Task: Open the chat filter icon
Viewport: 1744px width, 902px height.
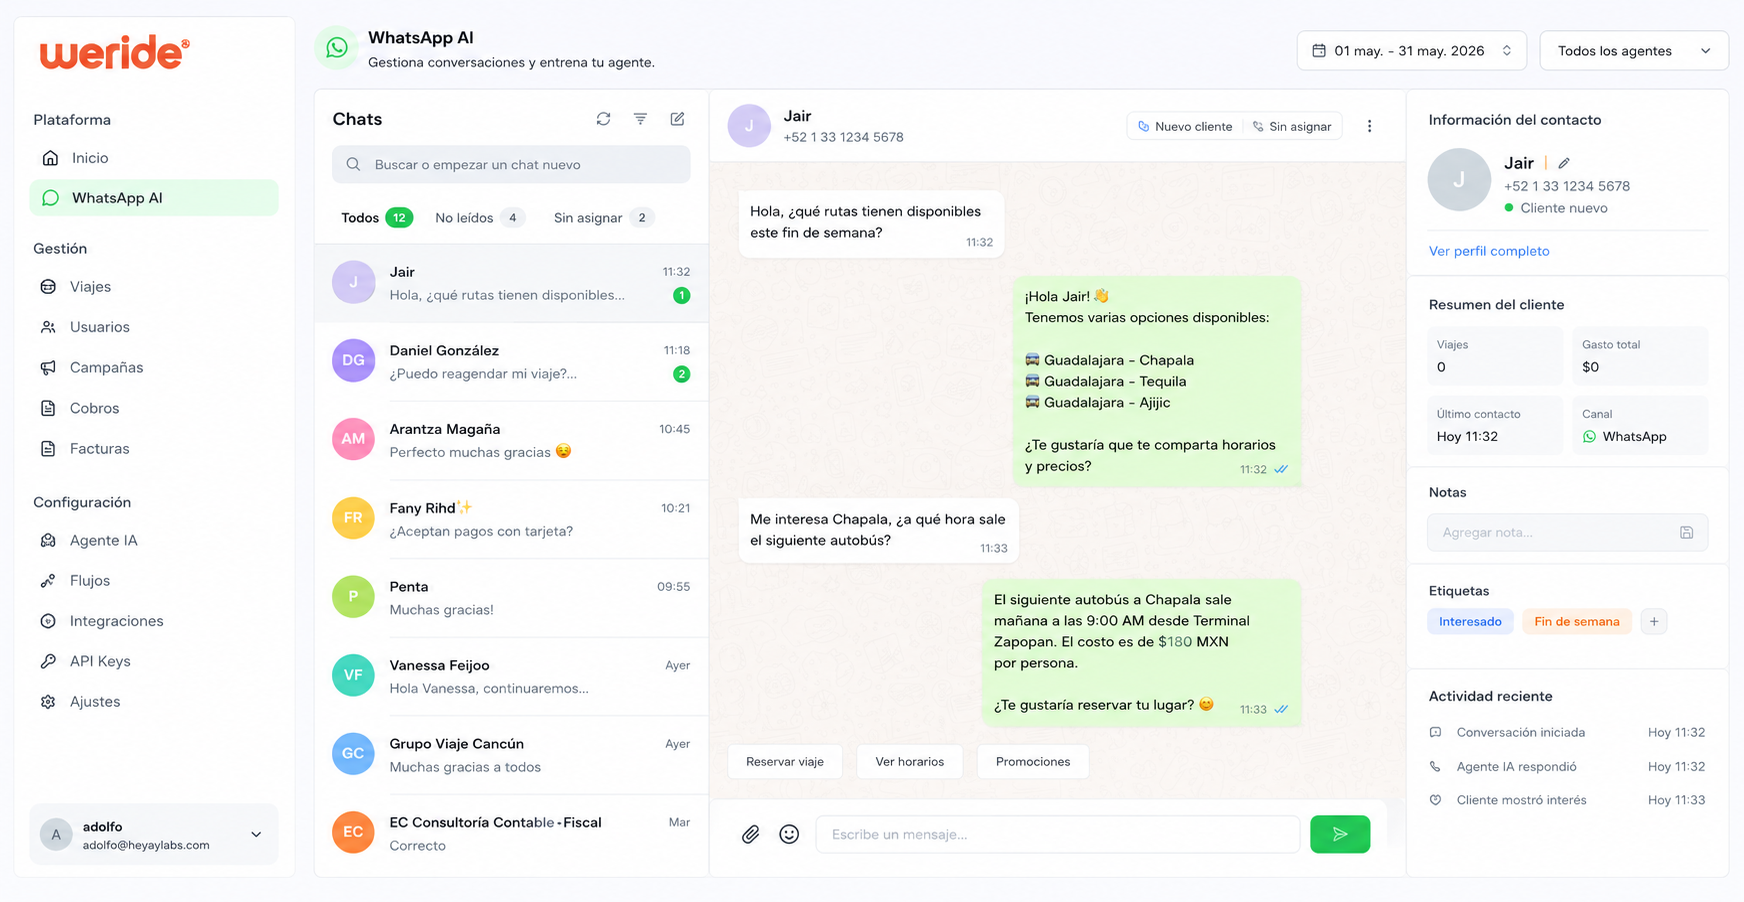Action: pos(640,119)
